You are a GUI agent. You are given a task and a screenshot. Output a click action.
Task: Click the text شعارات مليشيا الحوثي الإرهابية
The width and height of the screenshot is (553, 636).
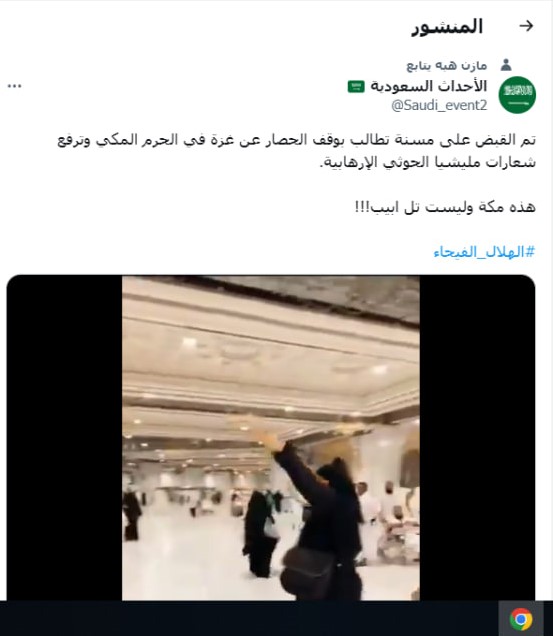click(x=428, y=162)
